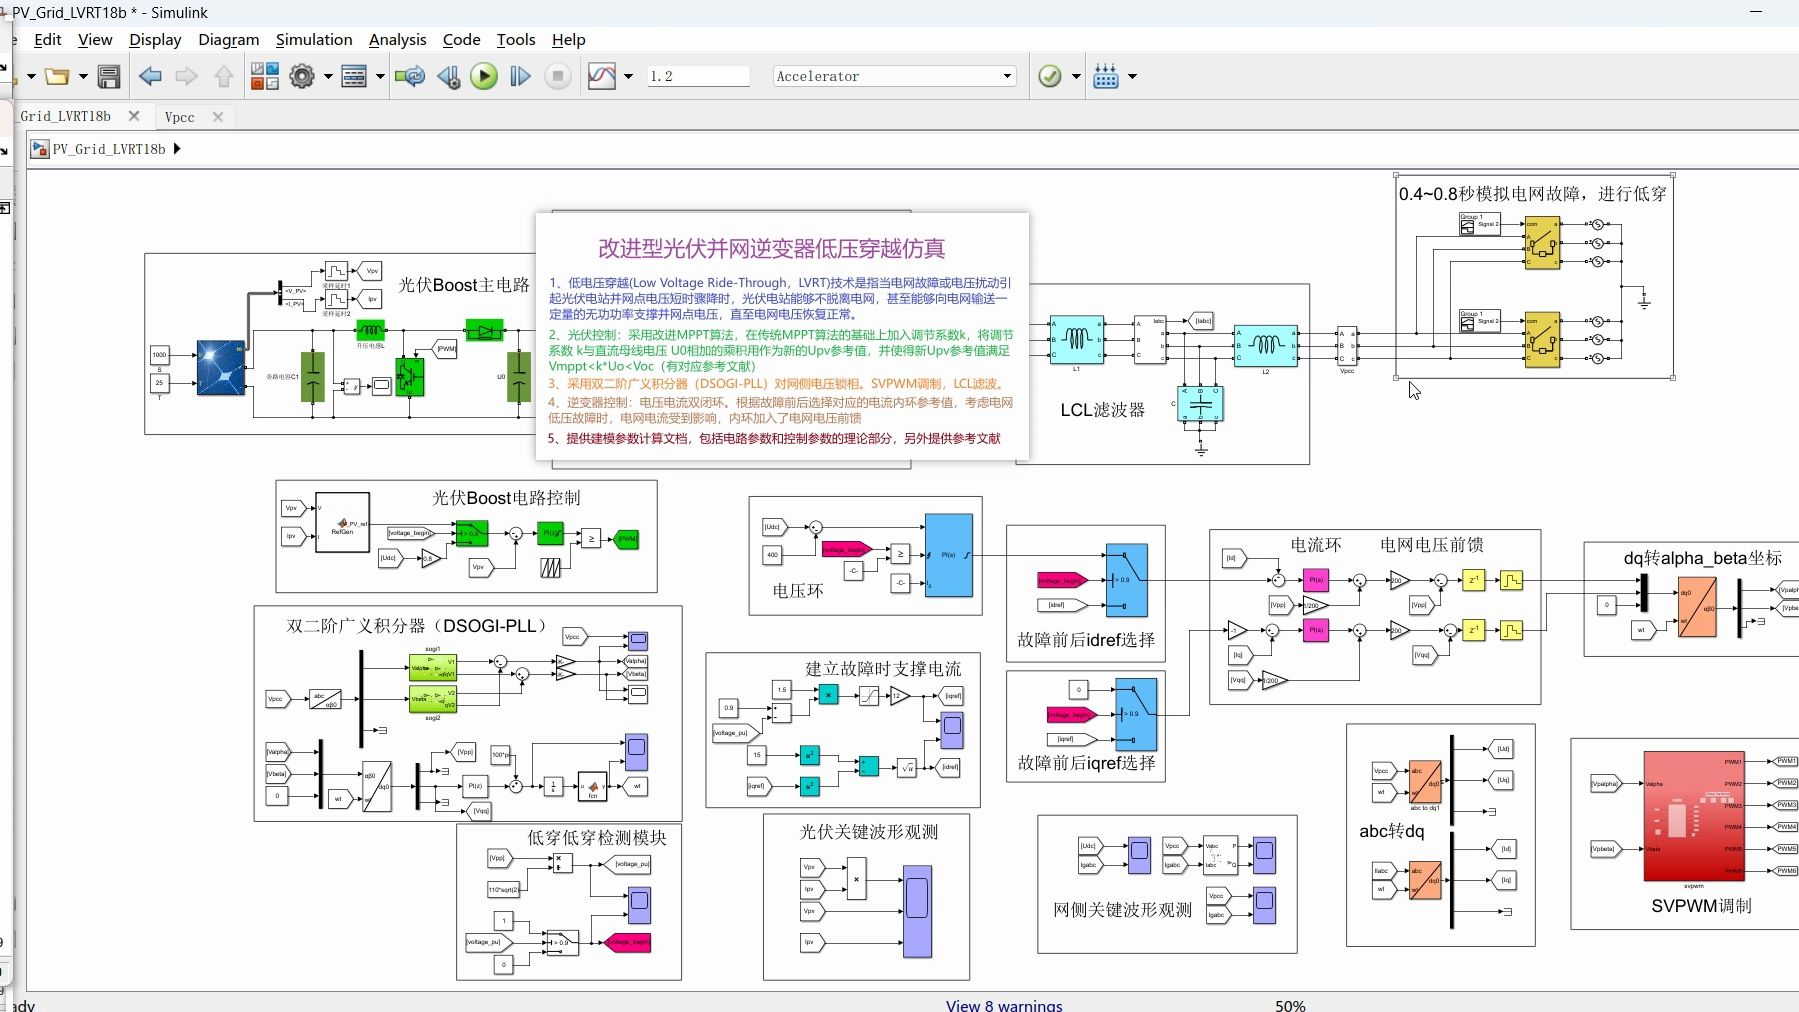Select the sogi1 green block in DSOGI-PLL
This screenshot has height=1012, width=1799.
[433, 667]
